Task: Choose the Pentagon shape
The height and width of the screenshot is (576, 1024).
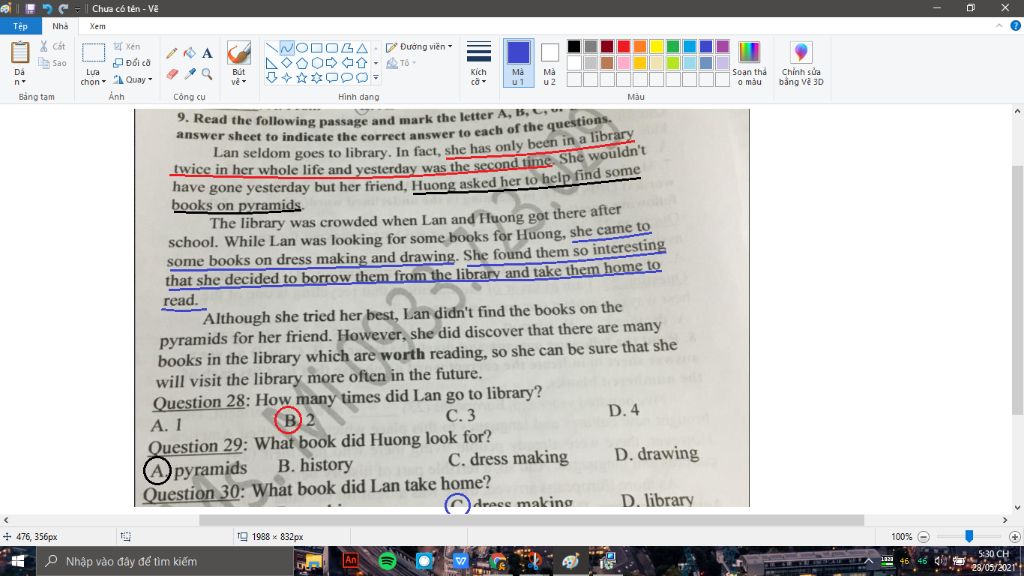Action: pyautogui.click(x=302, y=63)
